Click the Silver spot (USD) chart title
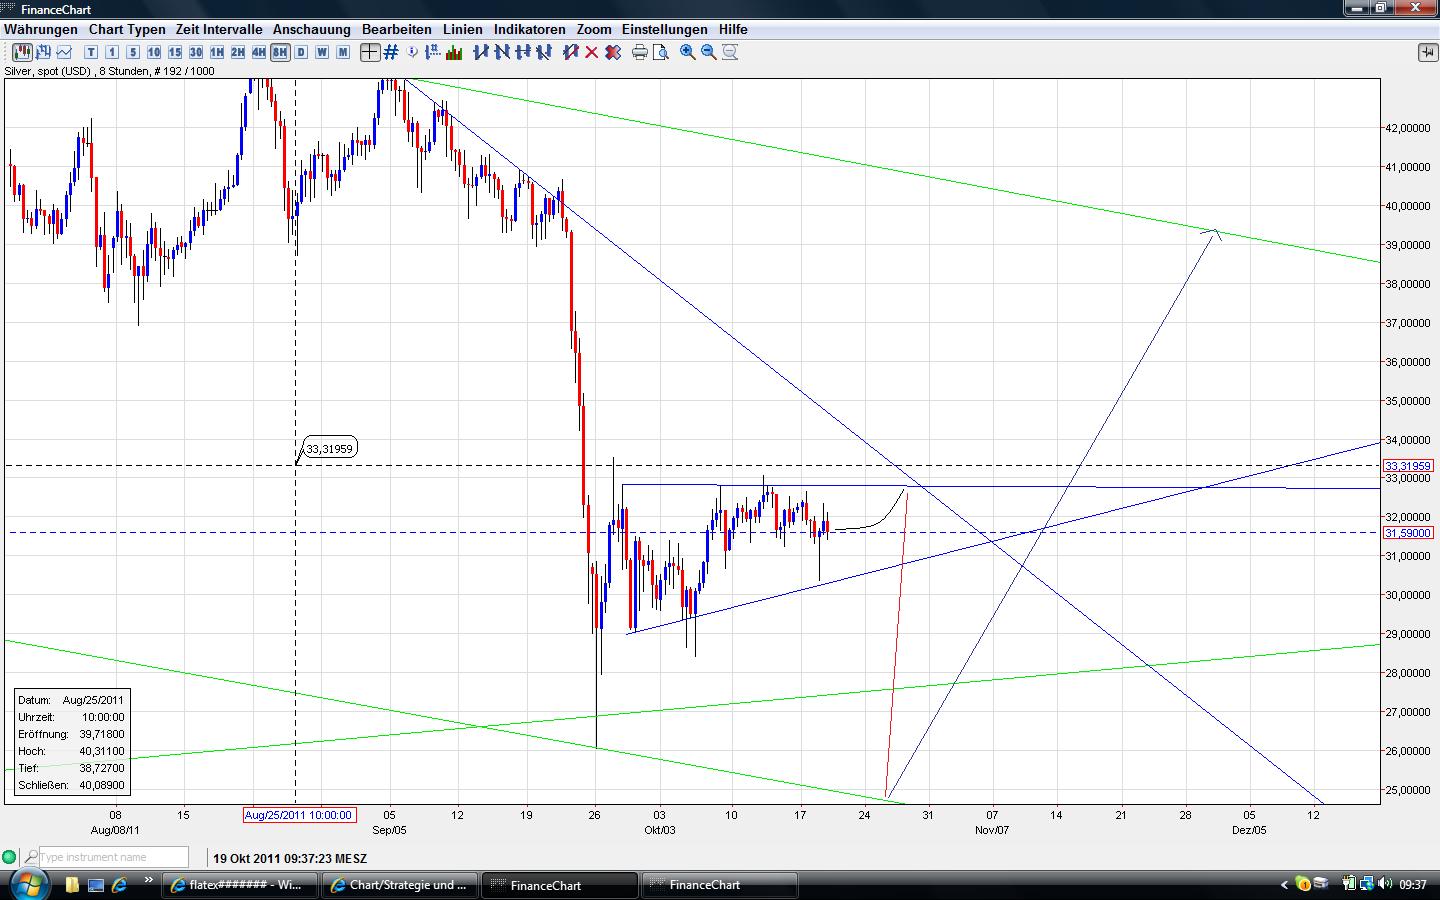The image size is (1440, 900). pyautogui.click(x=110, y=71)
